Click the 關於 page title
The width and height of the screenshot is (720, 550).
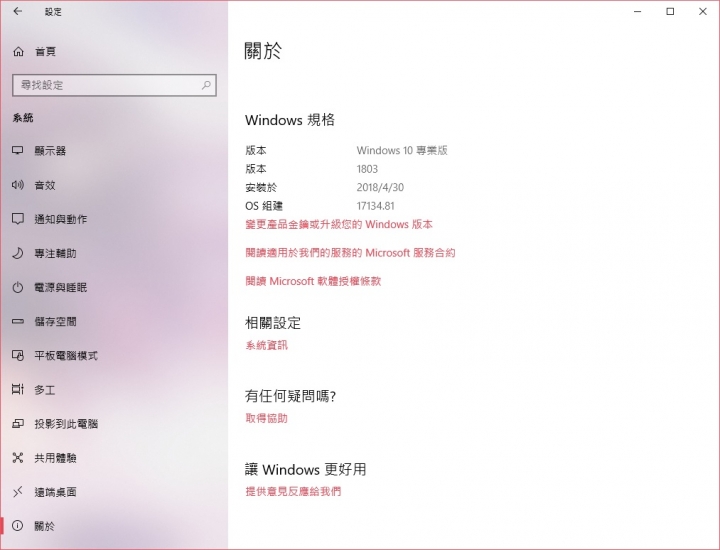click(x=263, y=51)
